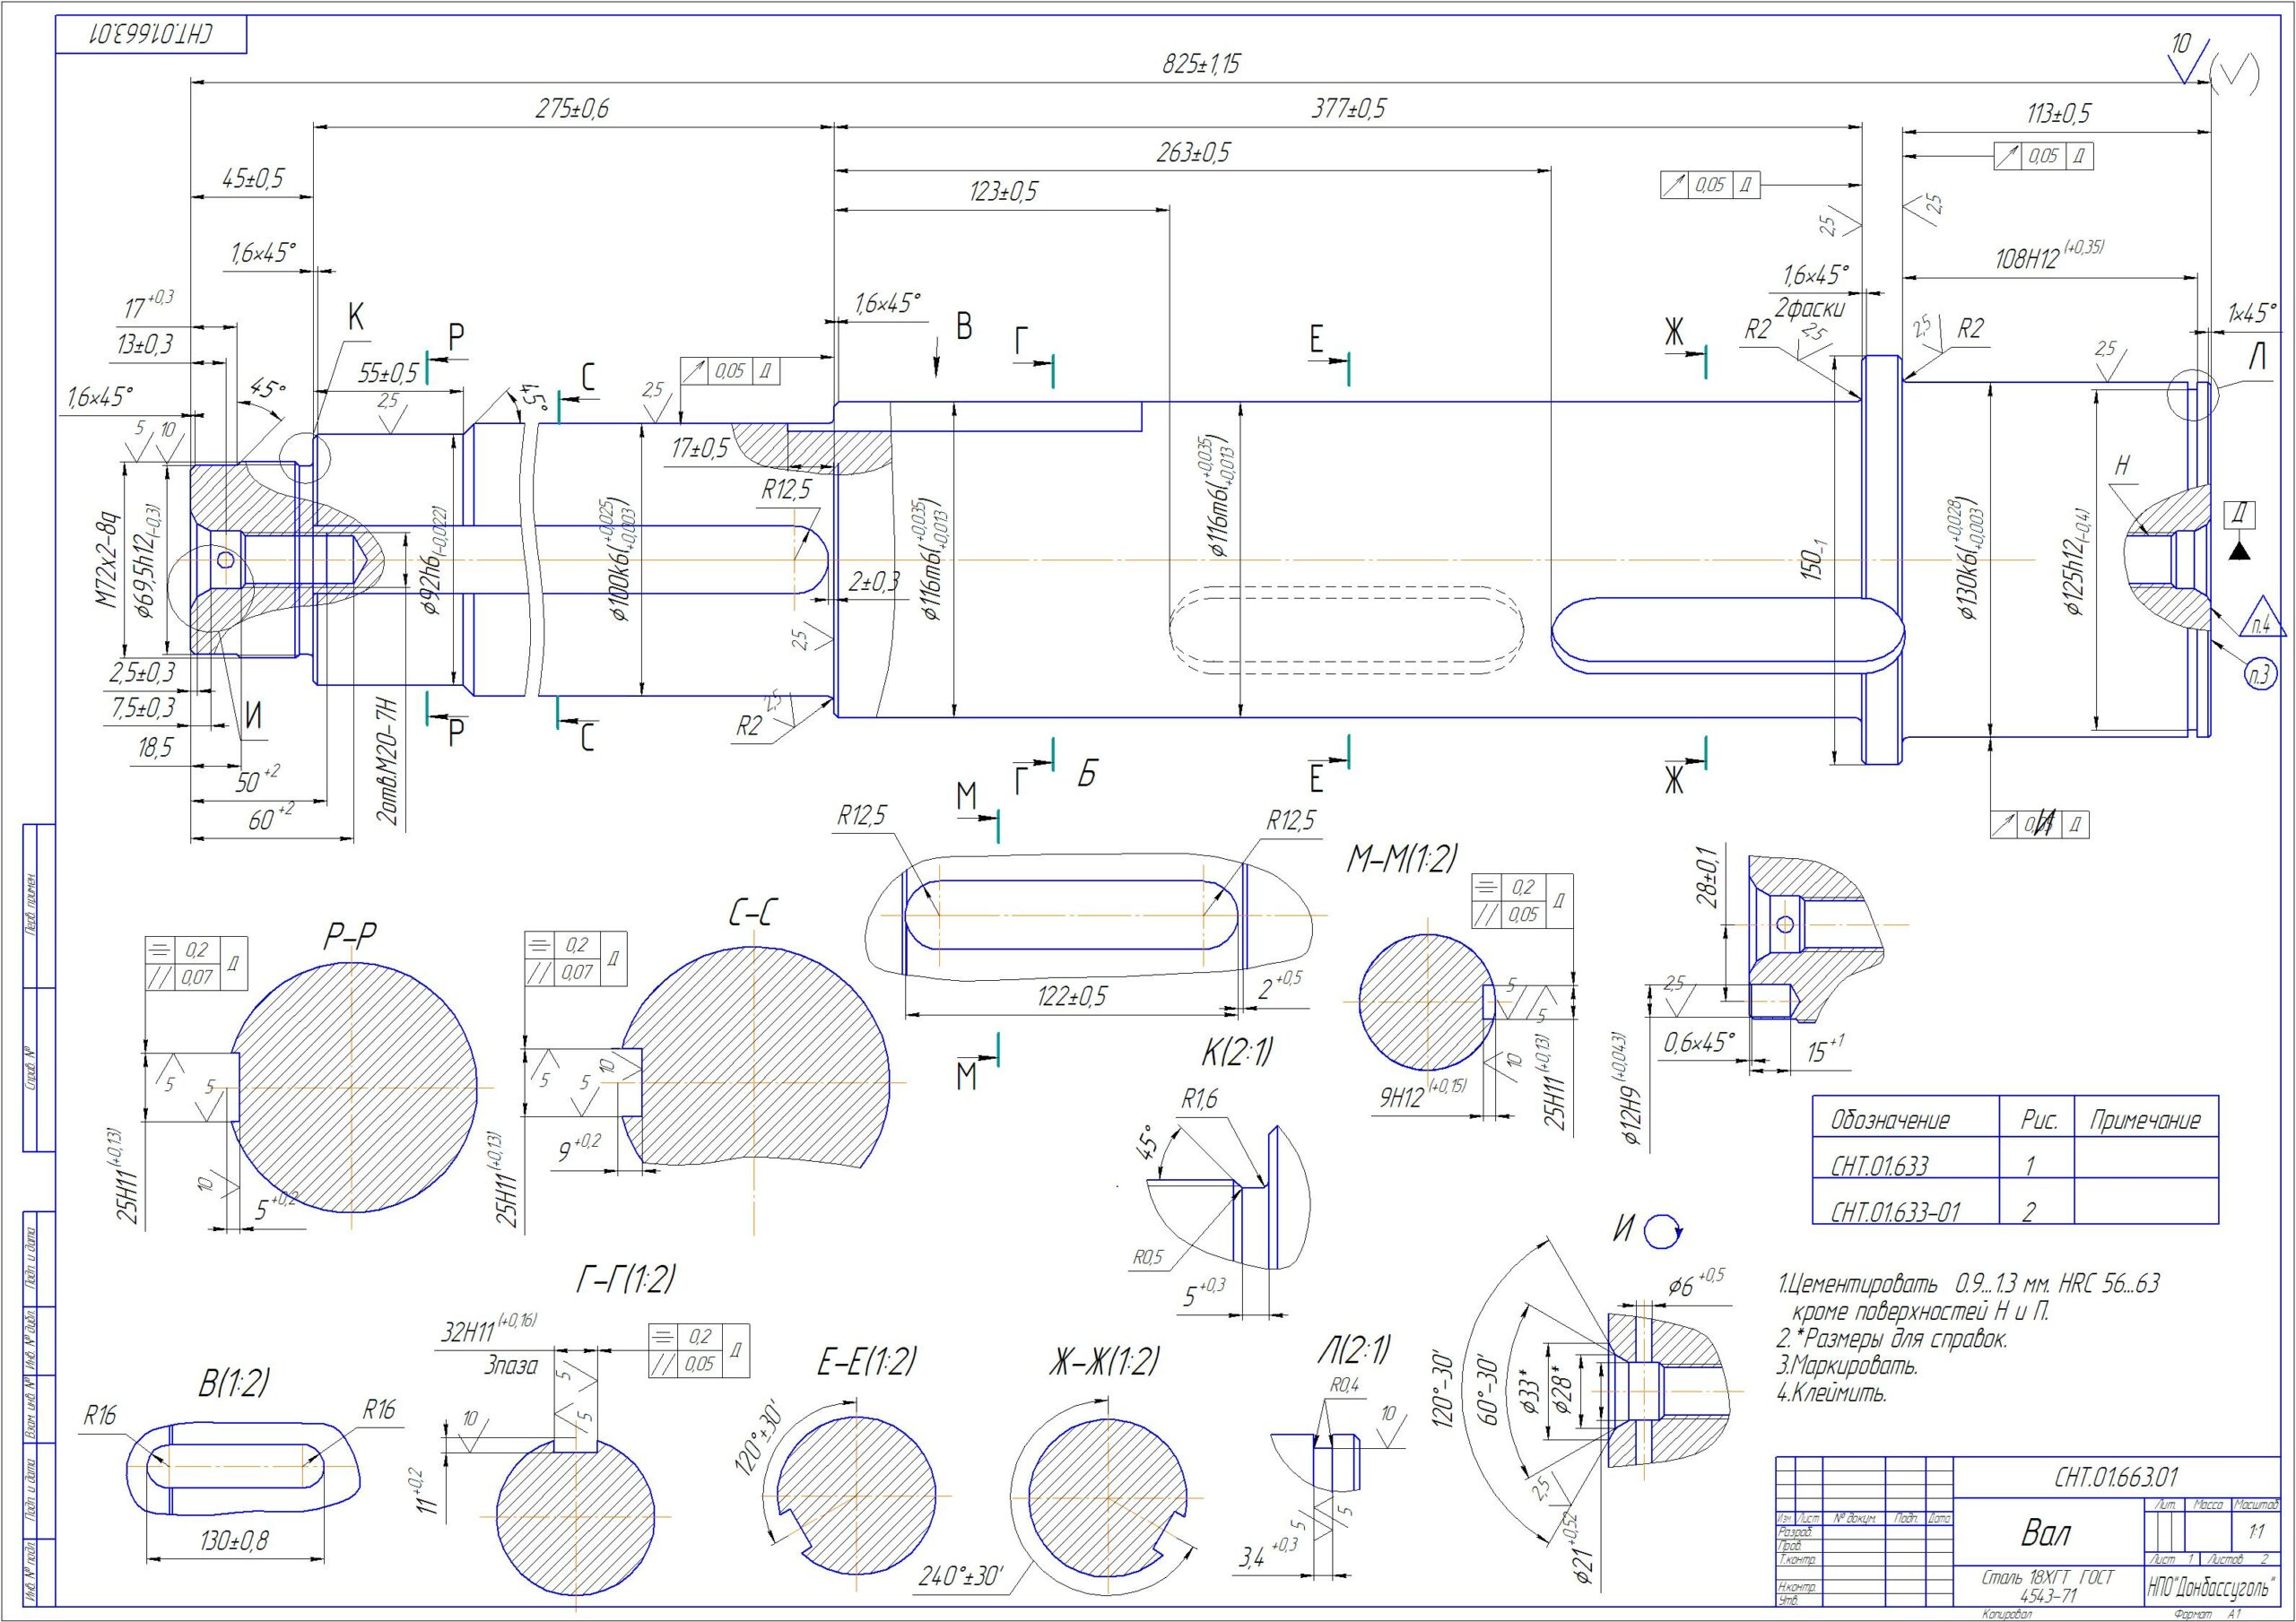Select the 377±0,5 length dimension

[1348, 109]
